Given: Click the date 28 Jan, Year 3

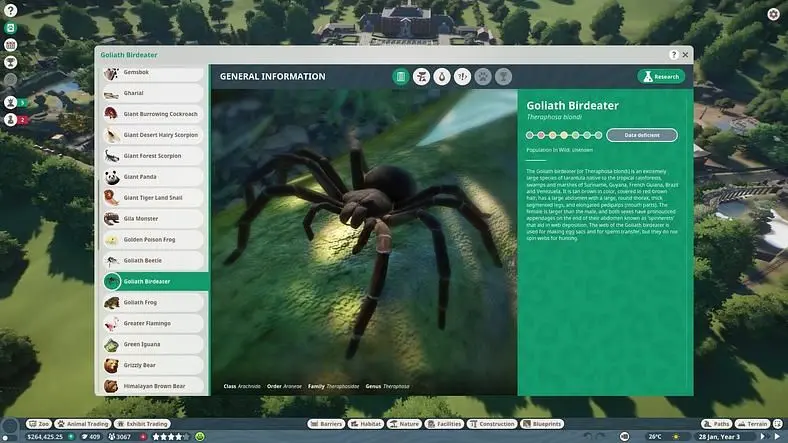Looking at the screenshot, I should 719,436.
